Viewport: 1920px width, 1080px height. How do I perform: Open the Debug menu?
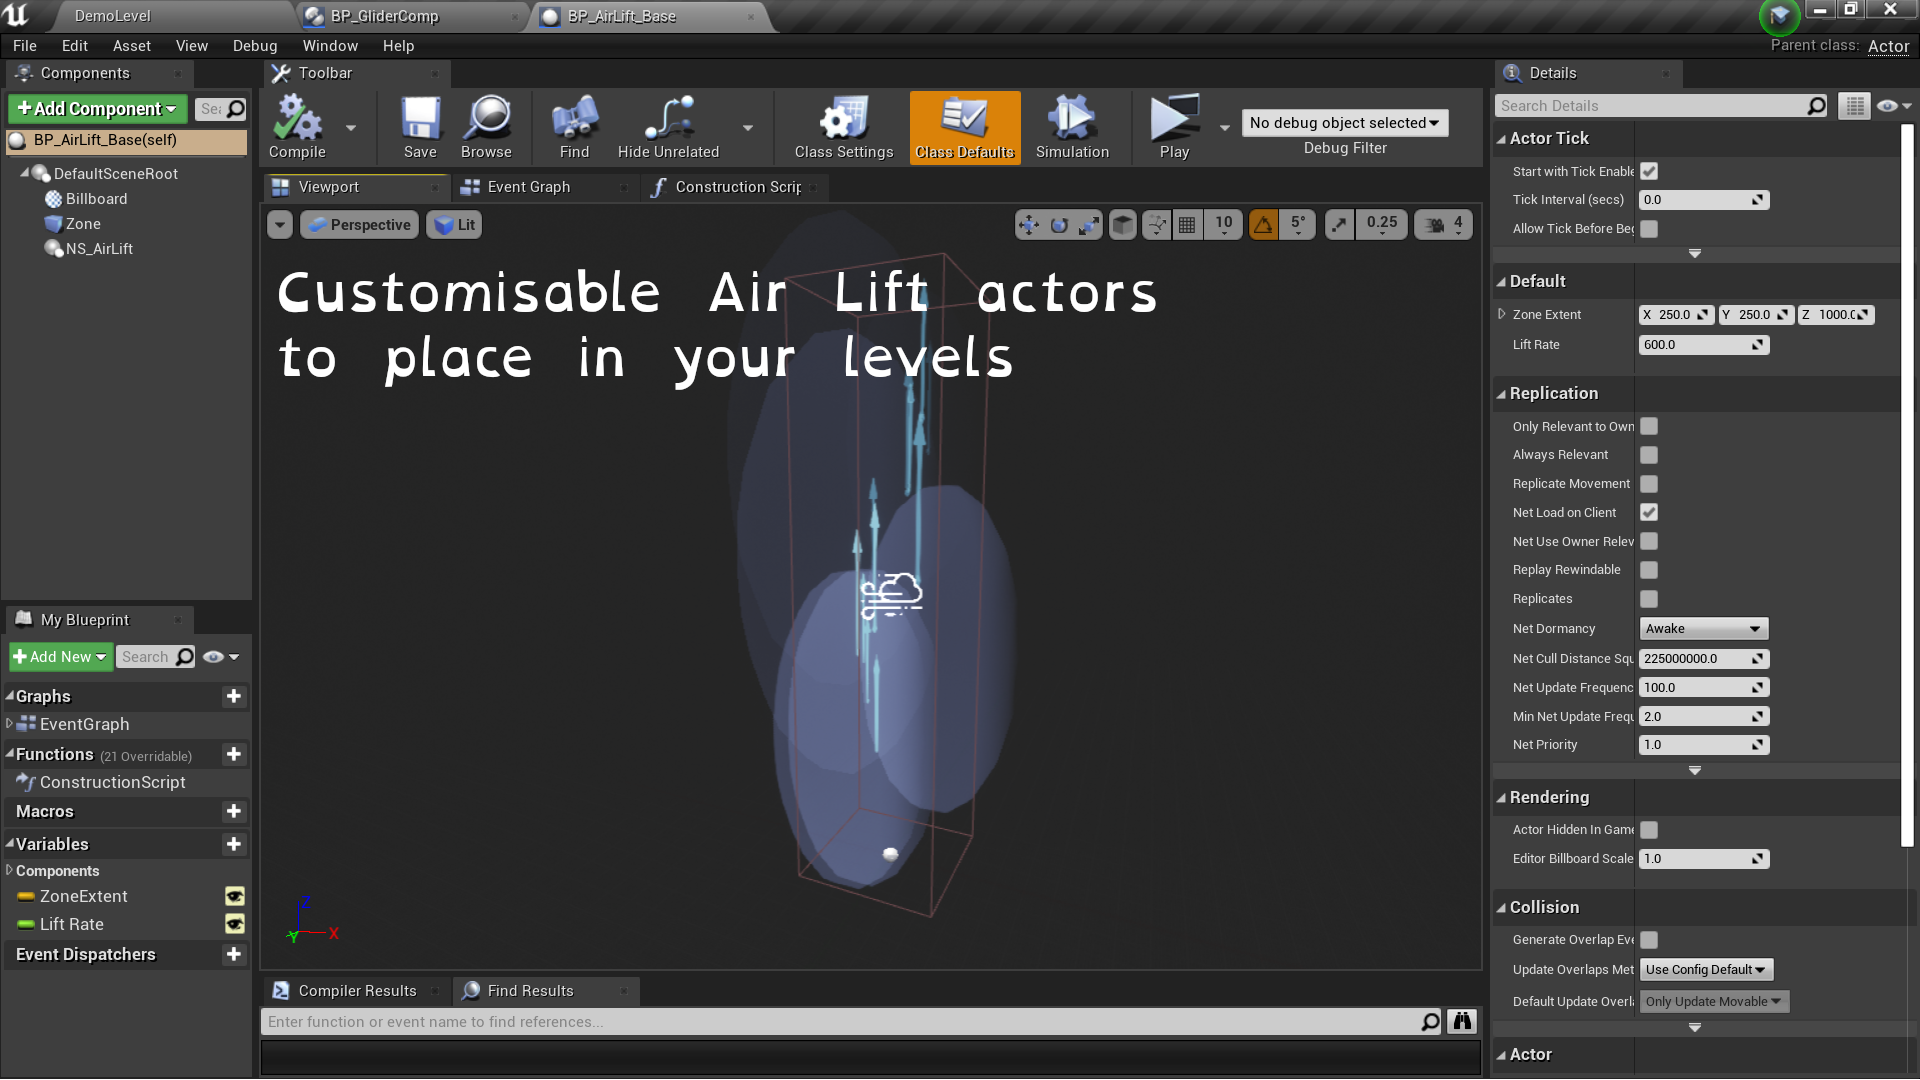pyautogui.click(x=255, y=45)
